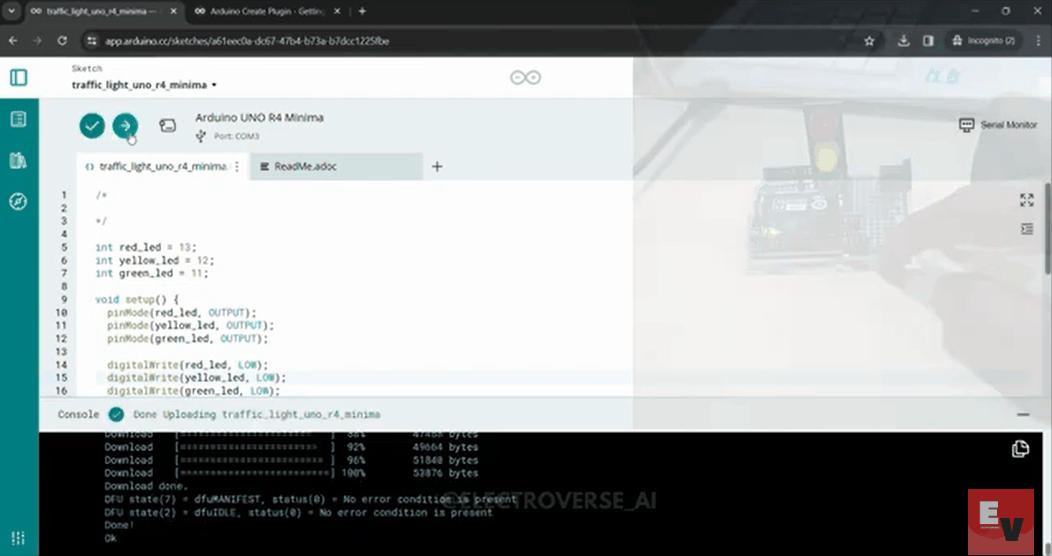Screen dimensions: 1052x556
Task: Open the Reference compass icon
Action: tap(19, 201)
